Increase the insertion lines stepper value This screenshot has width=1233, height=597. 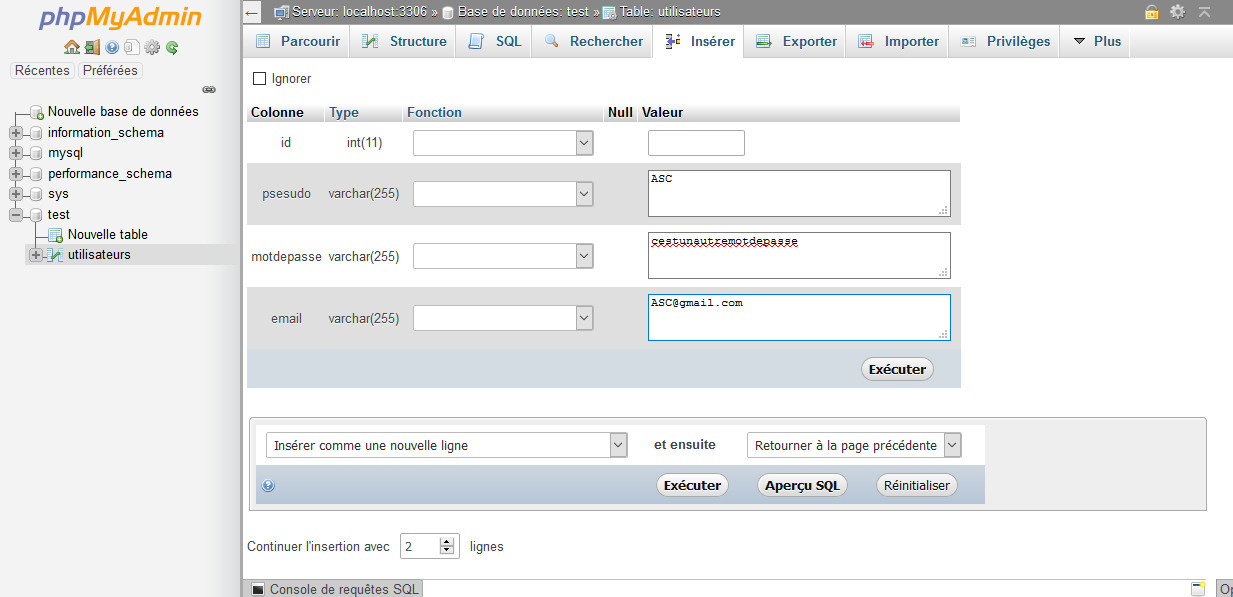(447, 542)
